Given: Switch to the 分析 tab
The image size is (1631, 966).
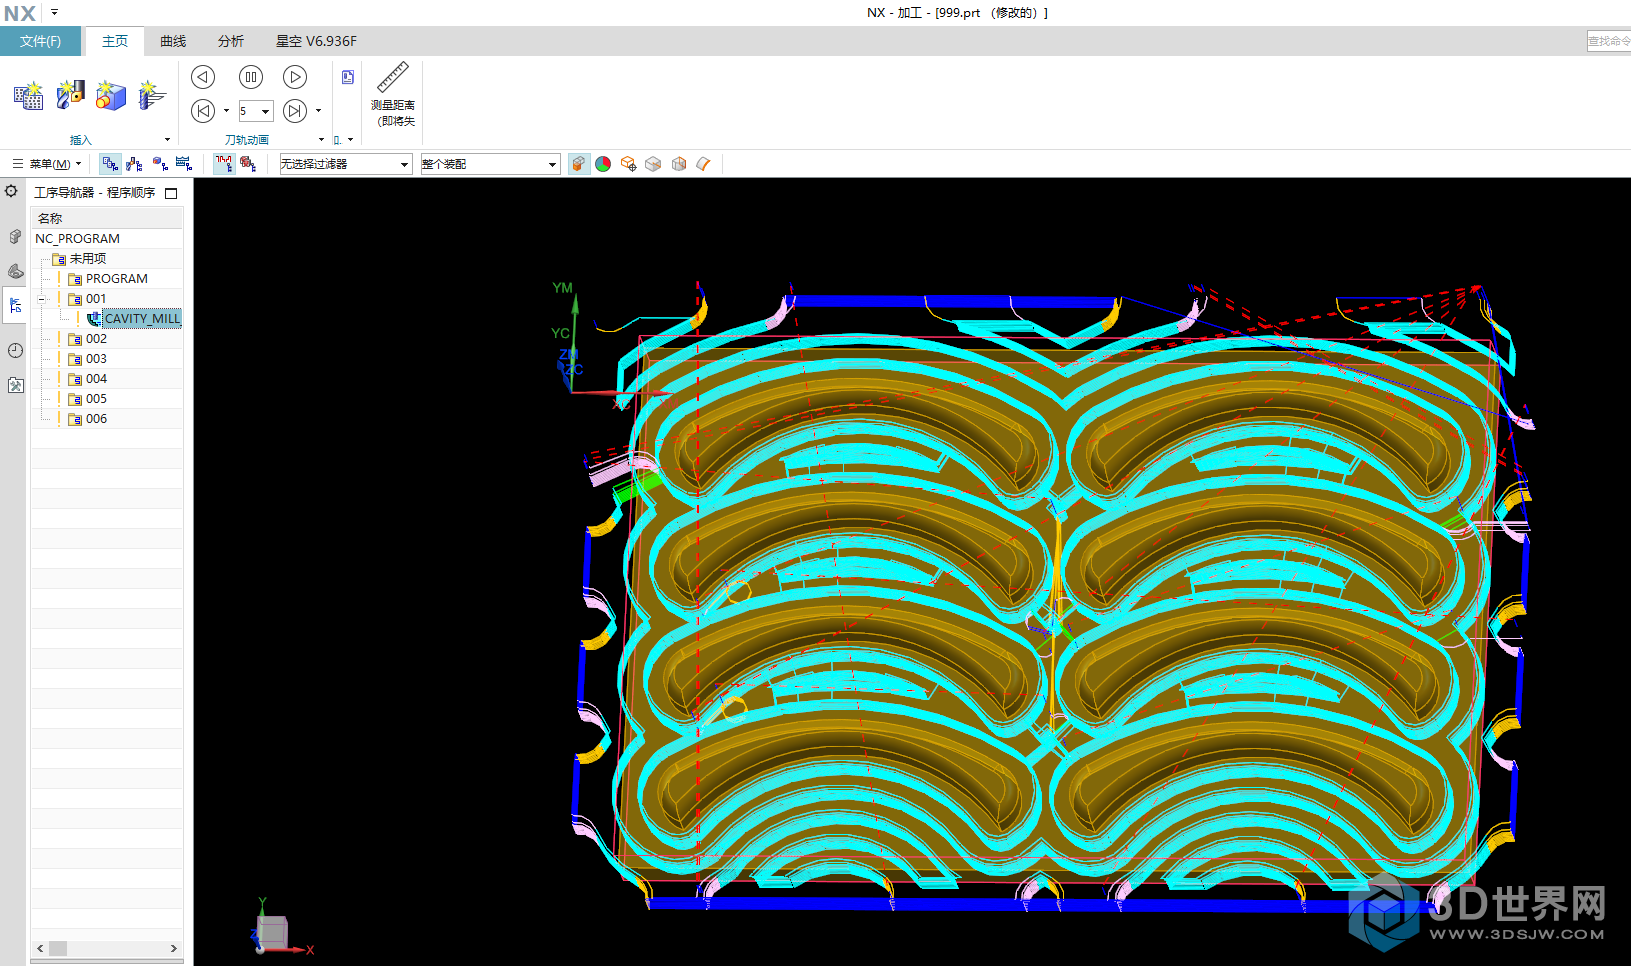Looking at the screenshot, I should [x=231, y=41].
